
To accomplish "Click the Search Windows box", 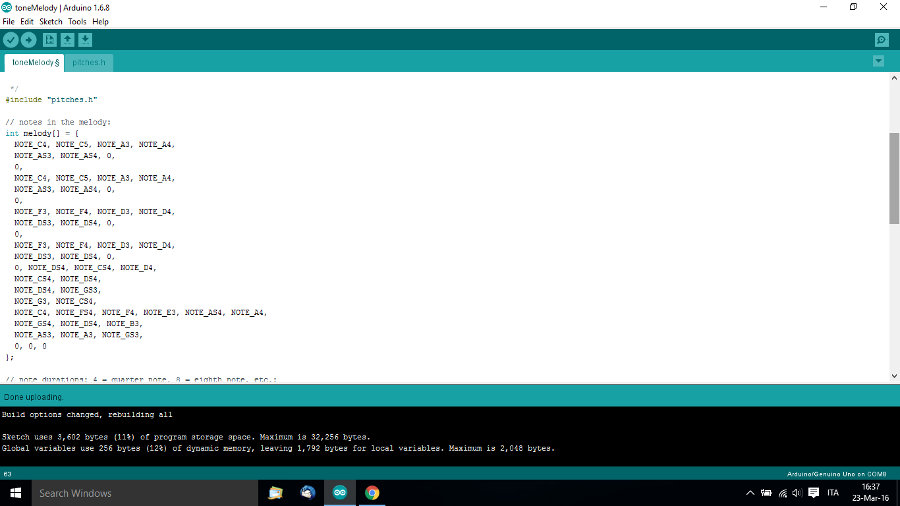I will click(145, 493).
